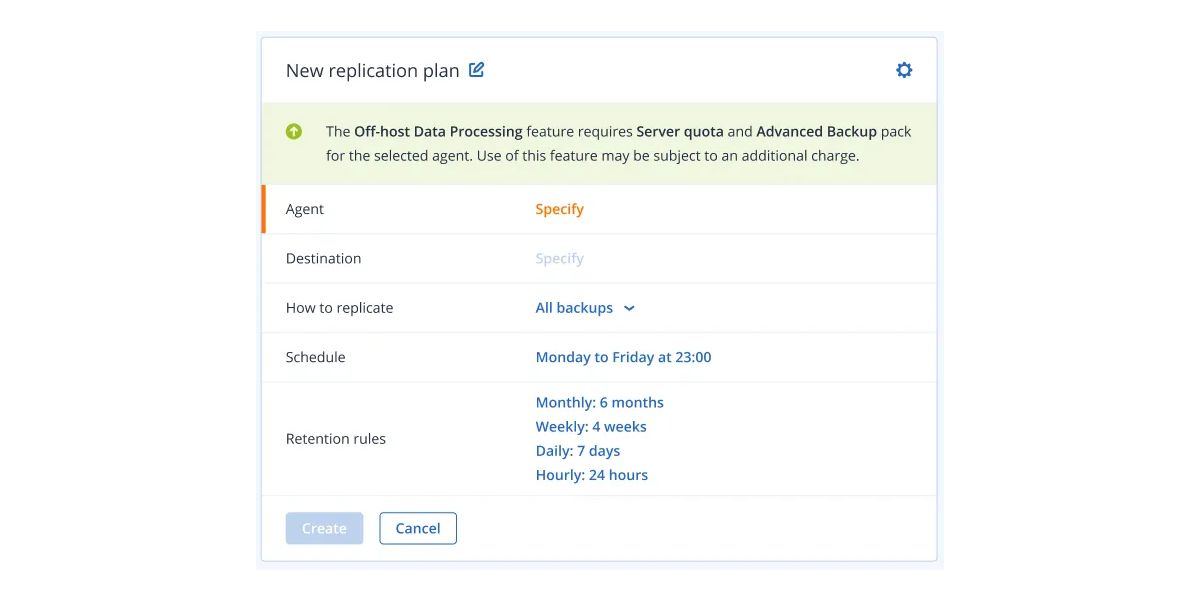Open the How to replicate dropdown
Screen dimensions: 1200x600
click(575, 308)
